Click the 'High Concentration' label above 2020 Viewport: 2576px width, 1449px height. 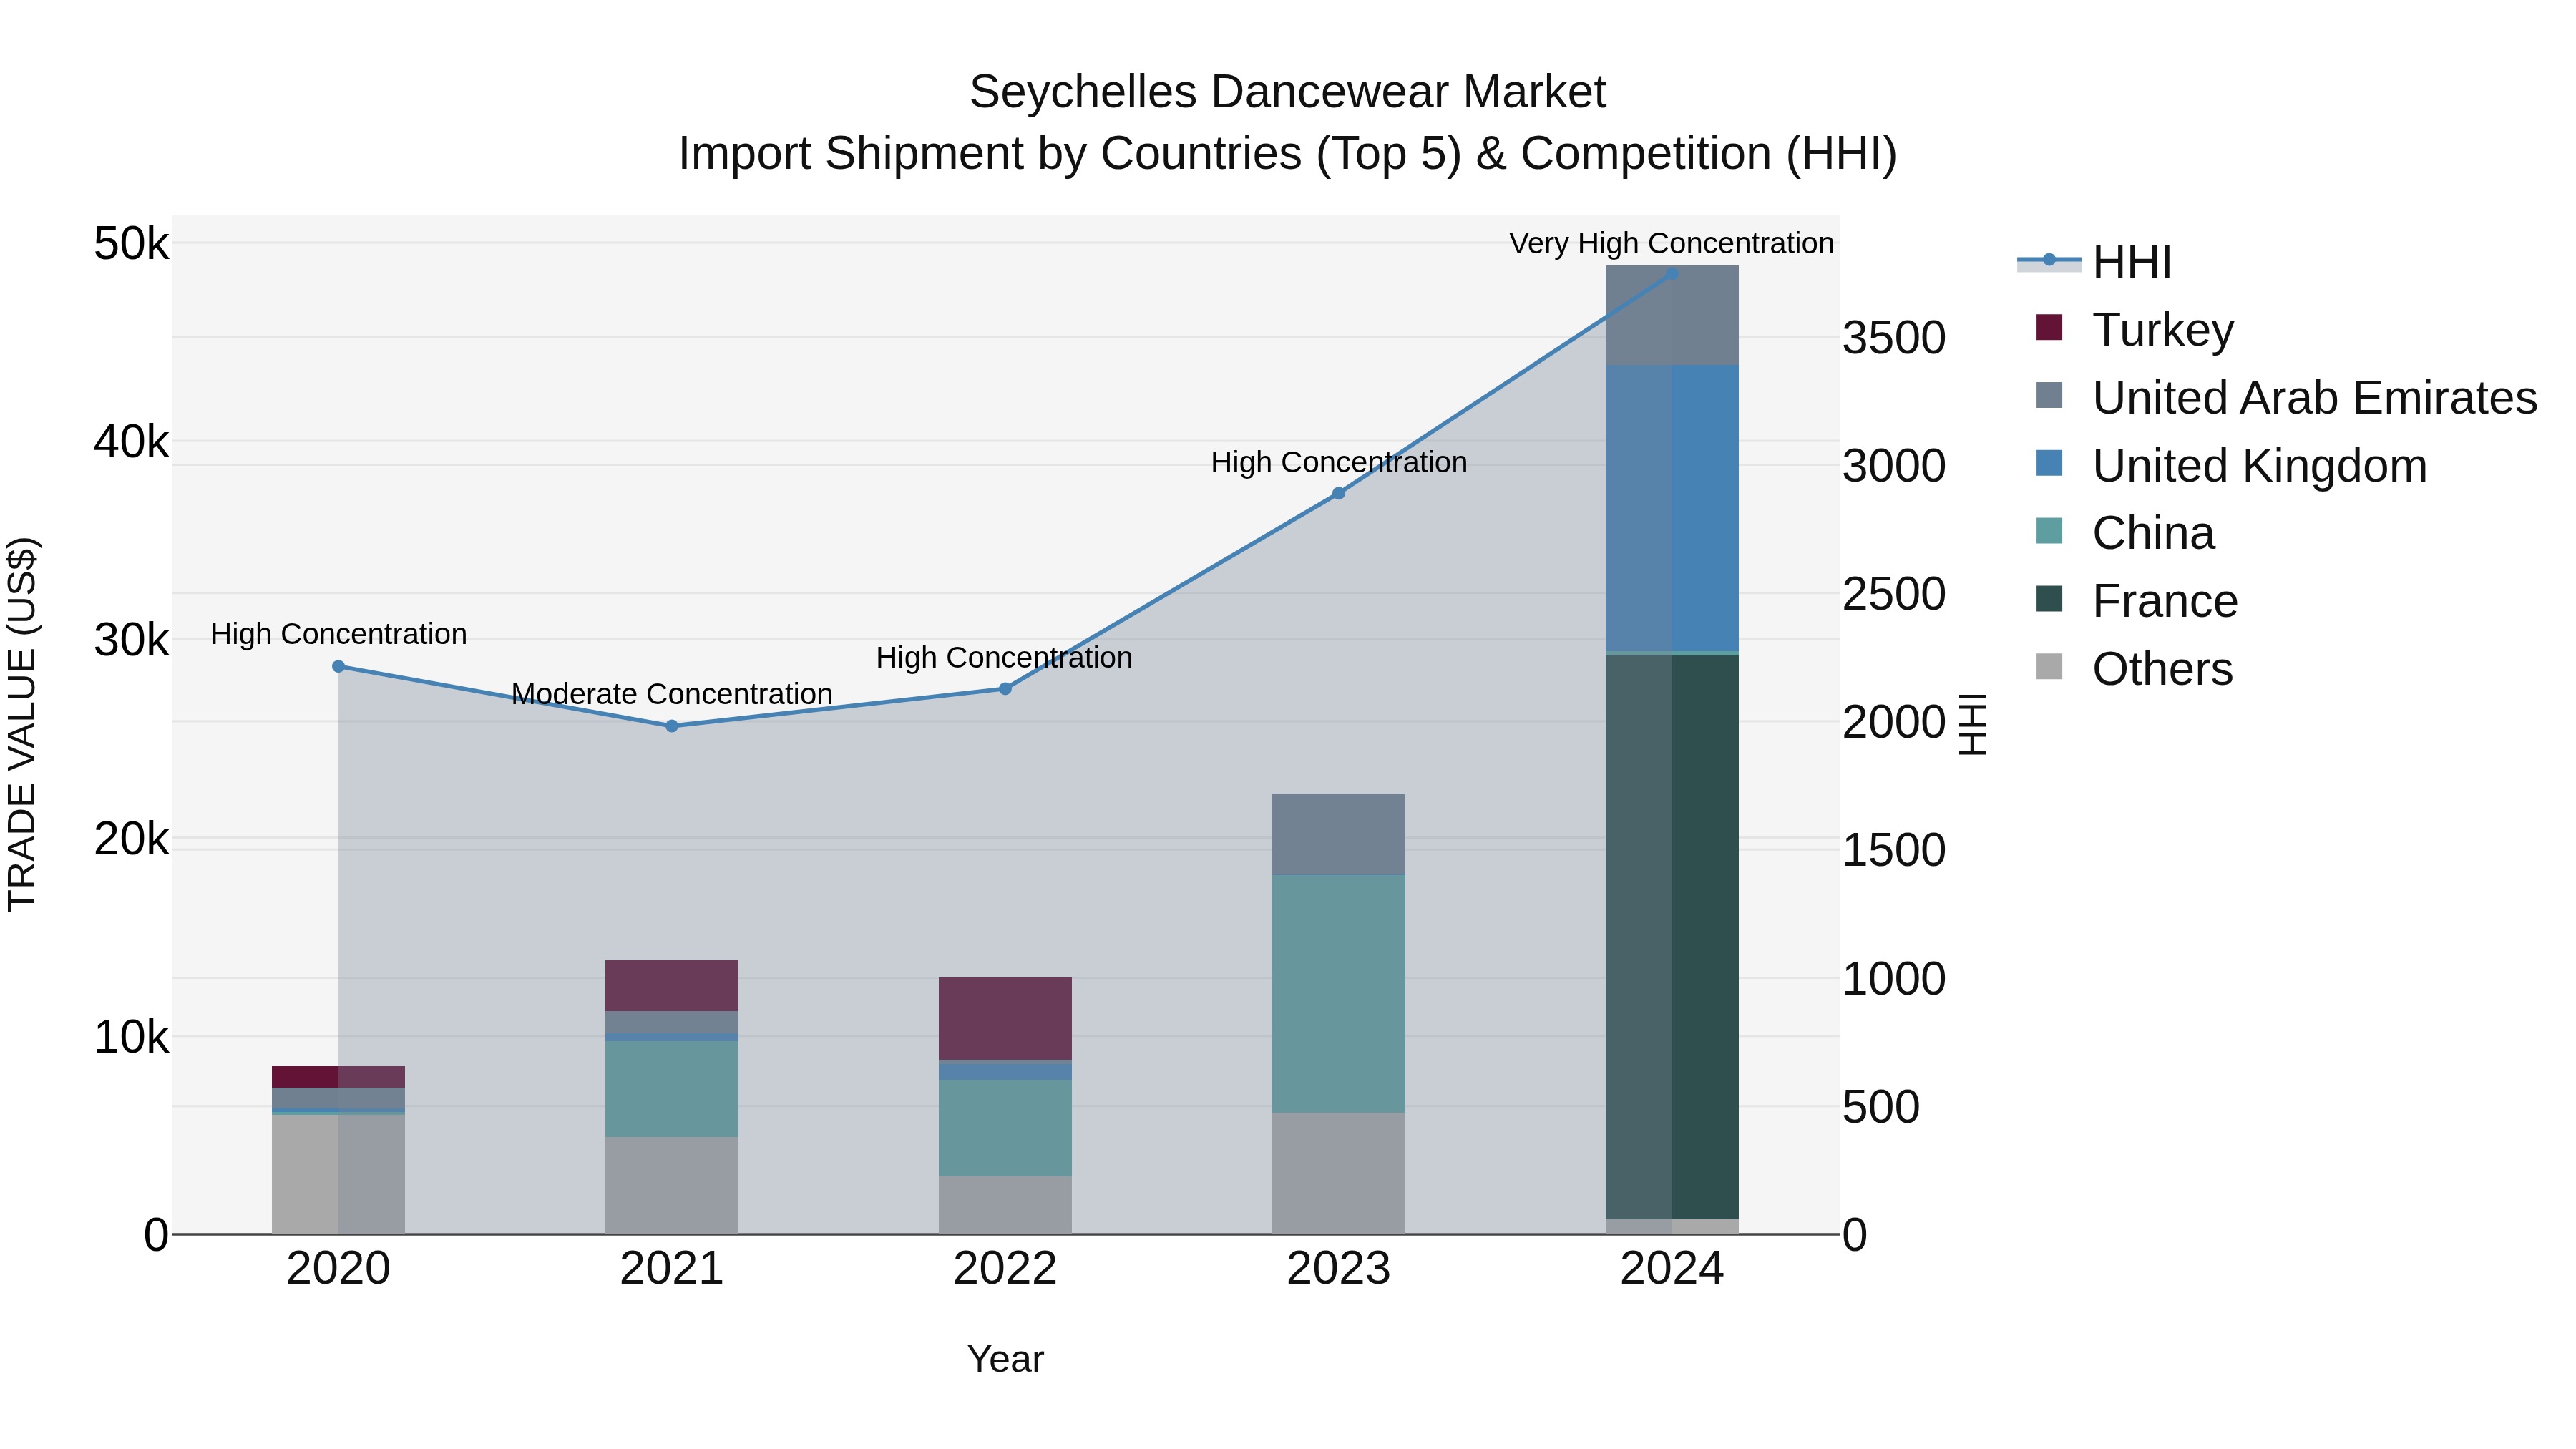pos(339,633)
